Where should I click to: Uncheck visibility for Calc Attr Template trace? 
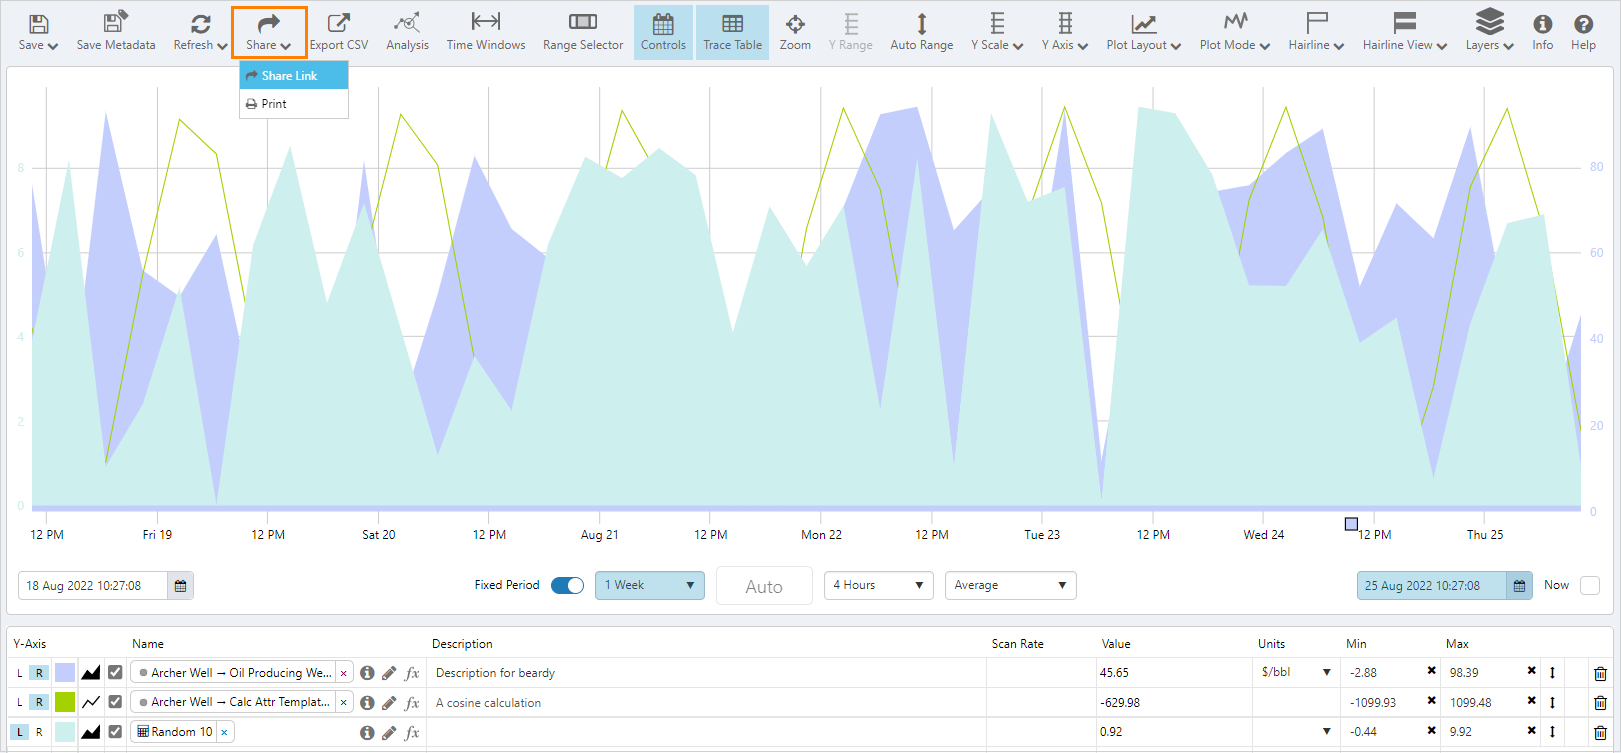[x=115, y=702]
